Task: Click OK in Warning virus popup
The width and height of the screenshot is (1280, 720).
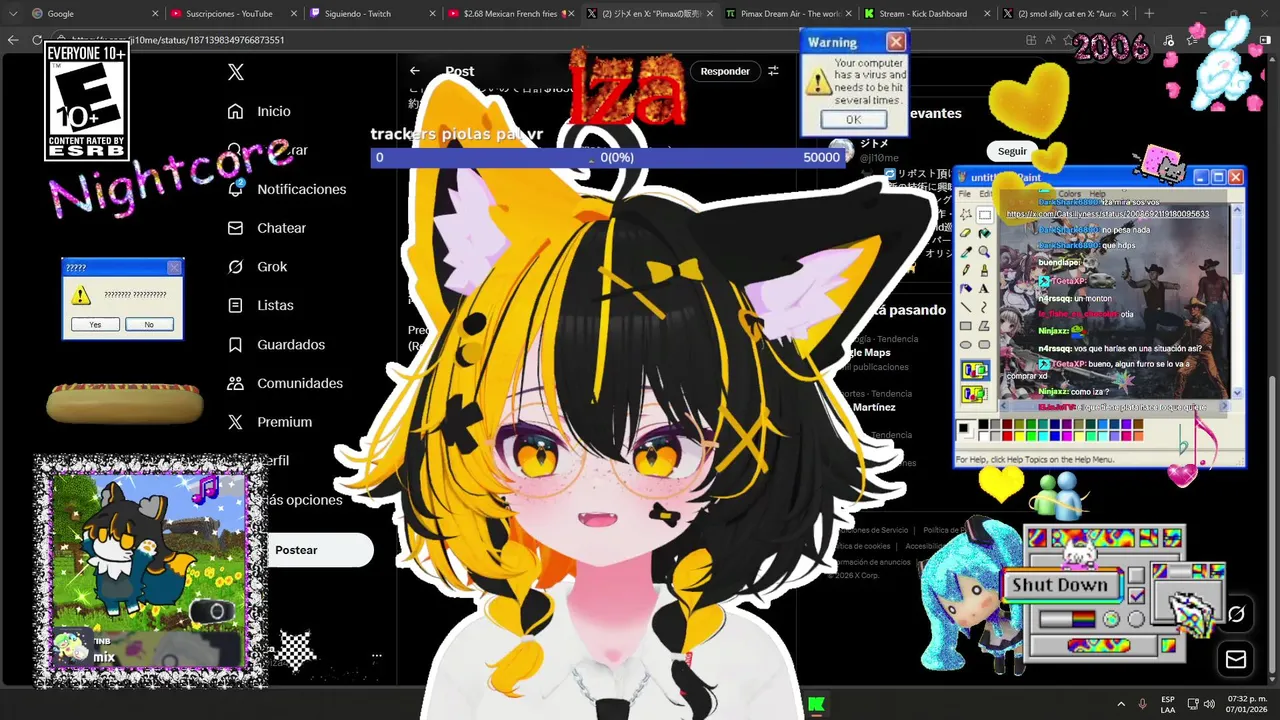Action: click(853, 119)
